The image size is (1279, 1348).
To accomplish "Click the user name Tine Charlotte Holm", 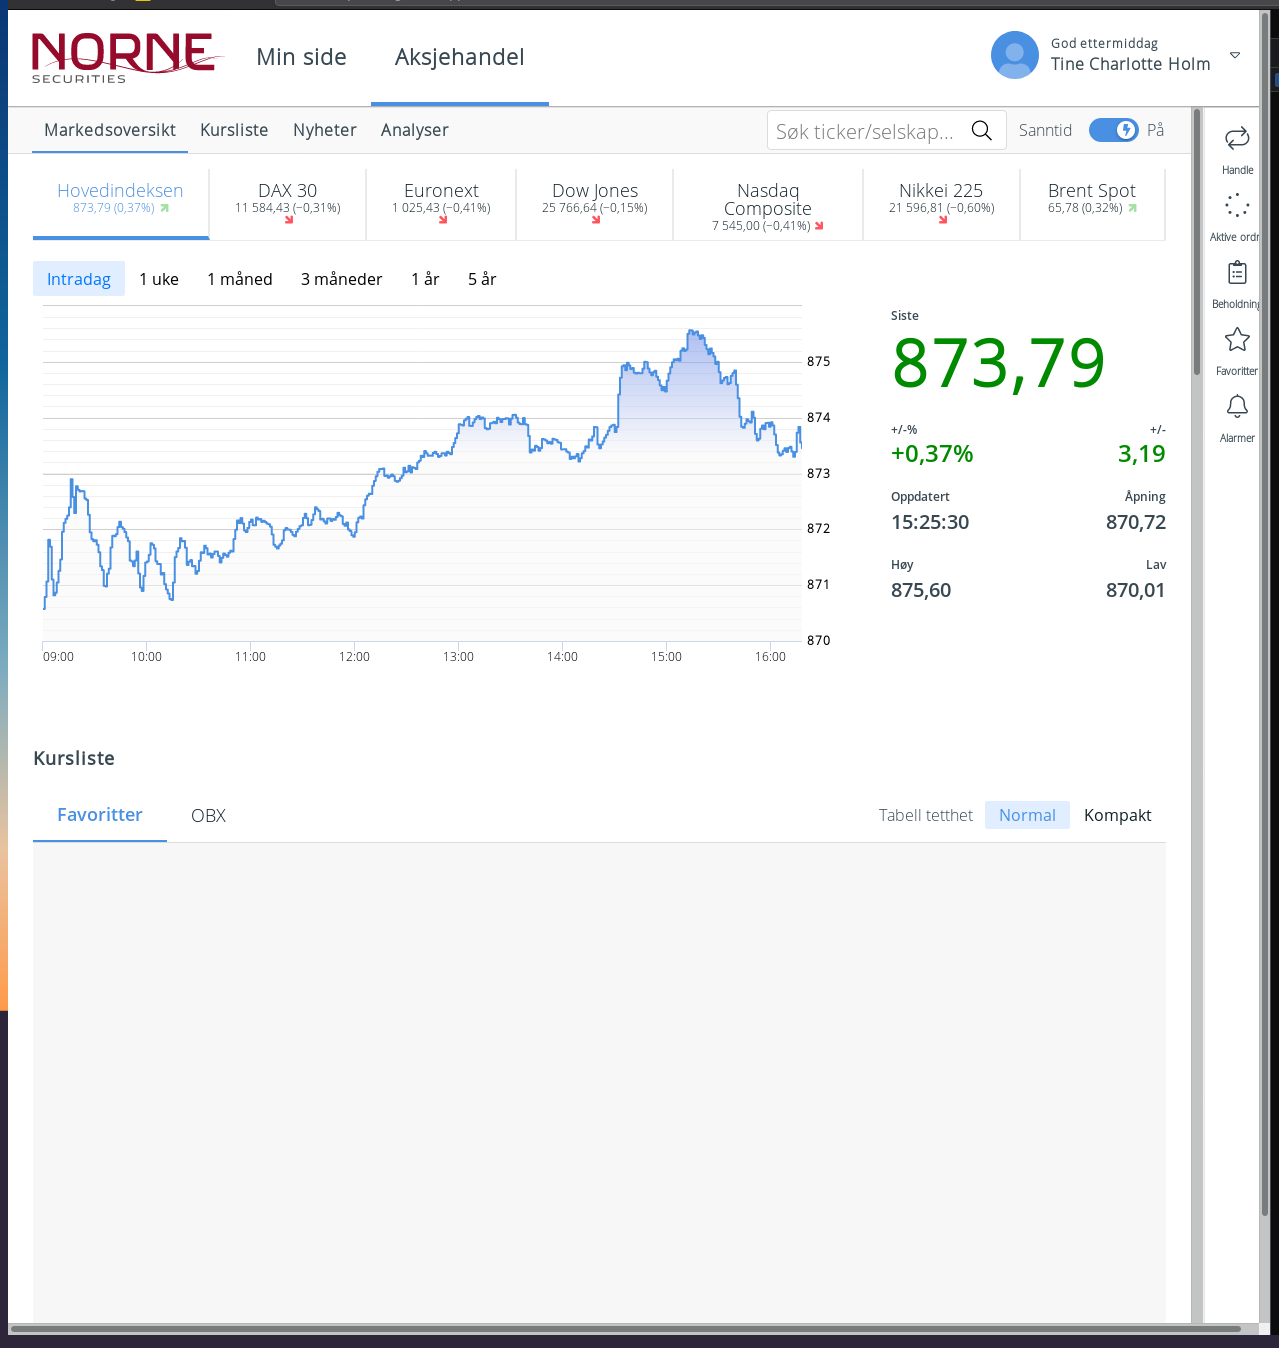I will point(1130,64).
